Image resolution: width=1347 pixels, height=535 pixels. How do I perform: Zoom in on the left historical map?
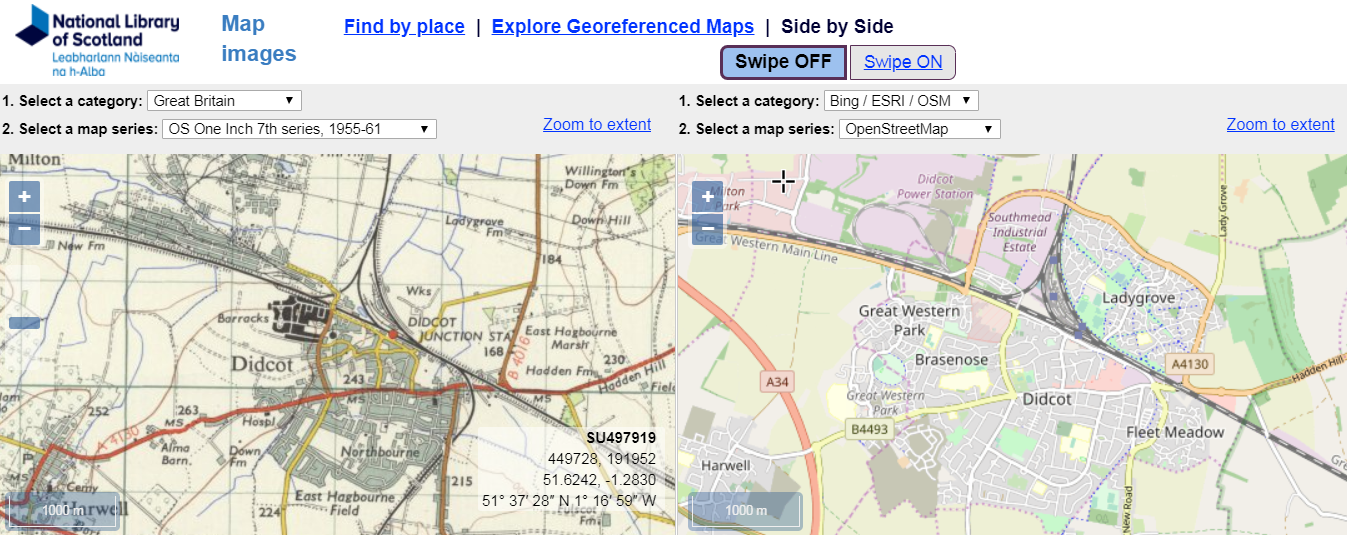tap(24, 197)
